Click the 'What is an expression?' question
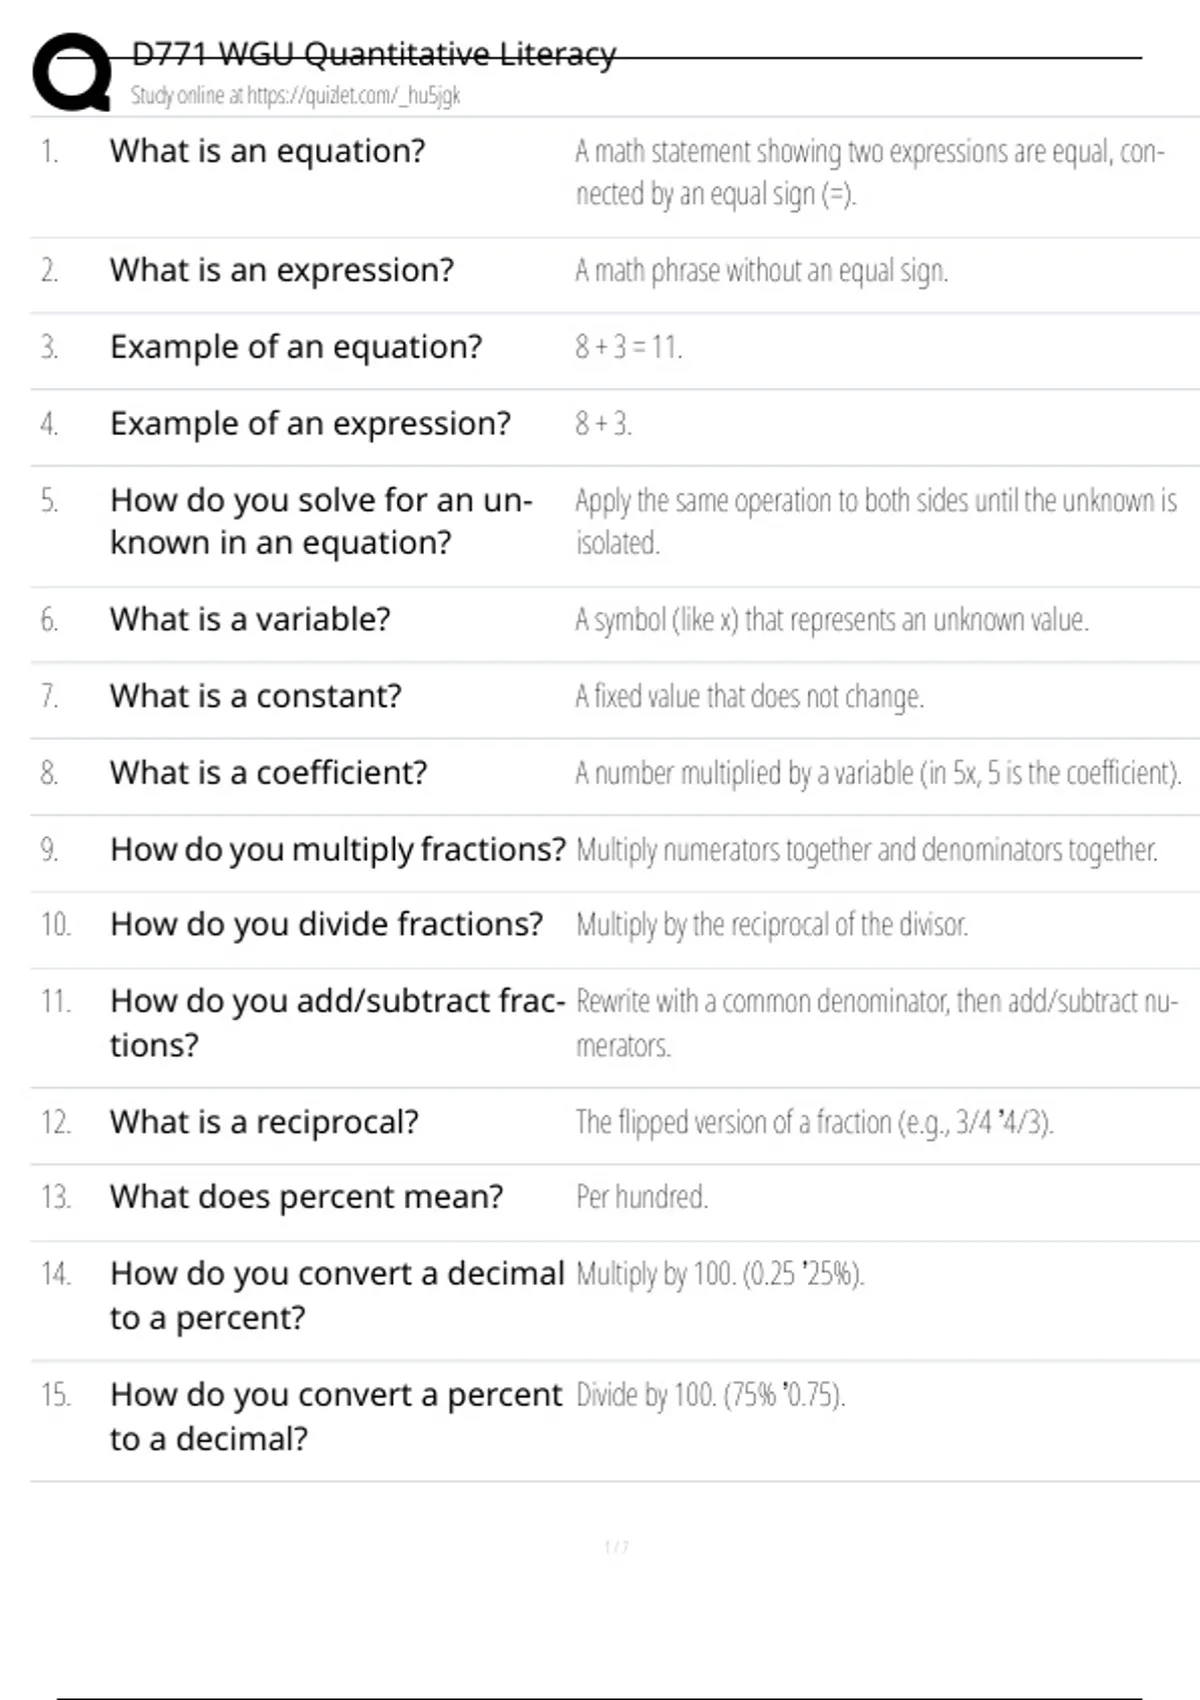Screen dimensions: 1200x1700 tap(281, 270)
